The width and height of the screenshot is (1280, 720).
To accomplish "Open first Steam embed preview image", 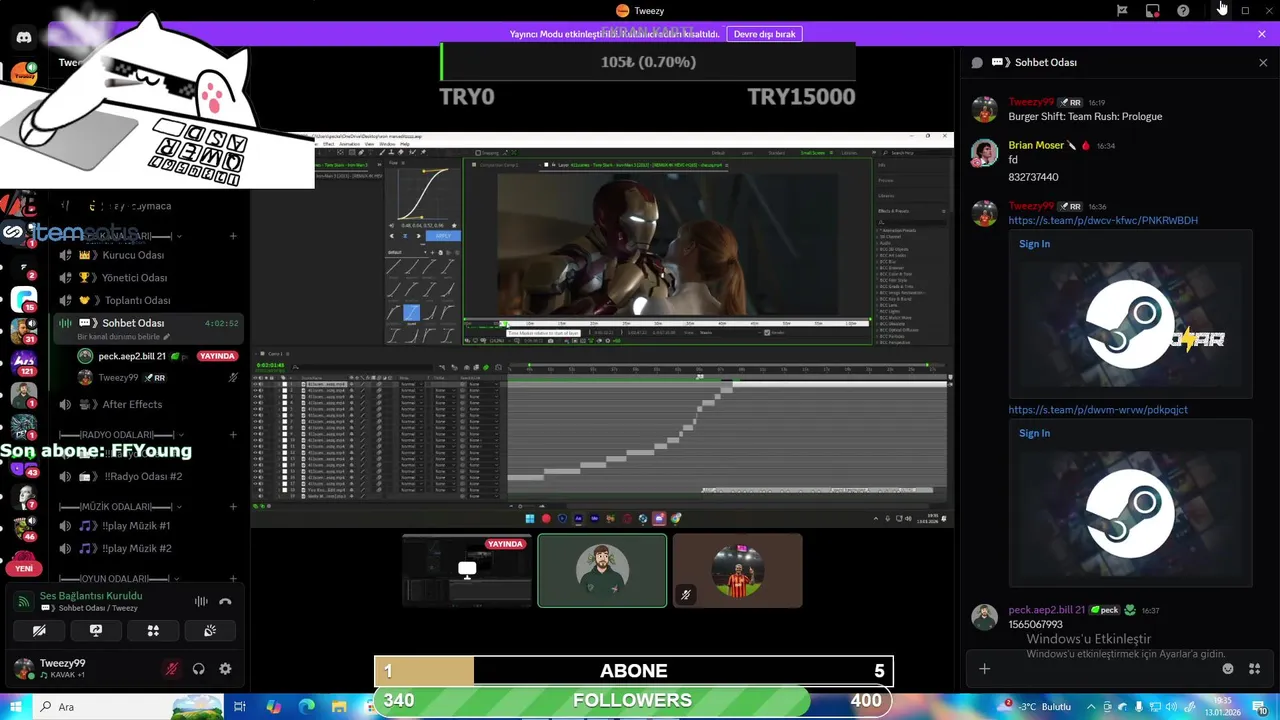I will tap(1130, 325).
